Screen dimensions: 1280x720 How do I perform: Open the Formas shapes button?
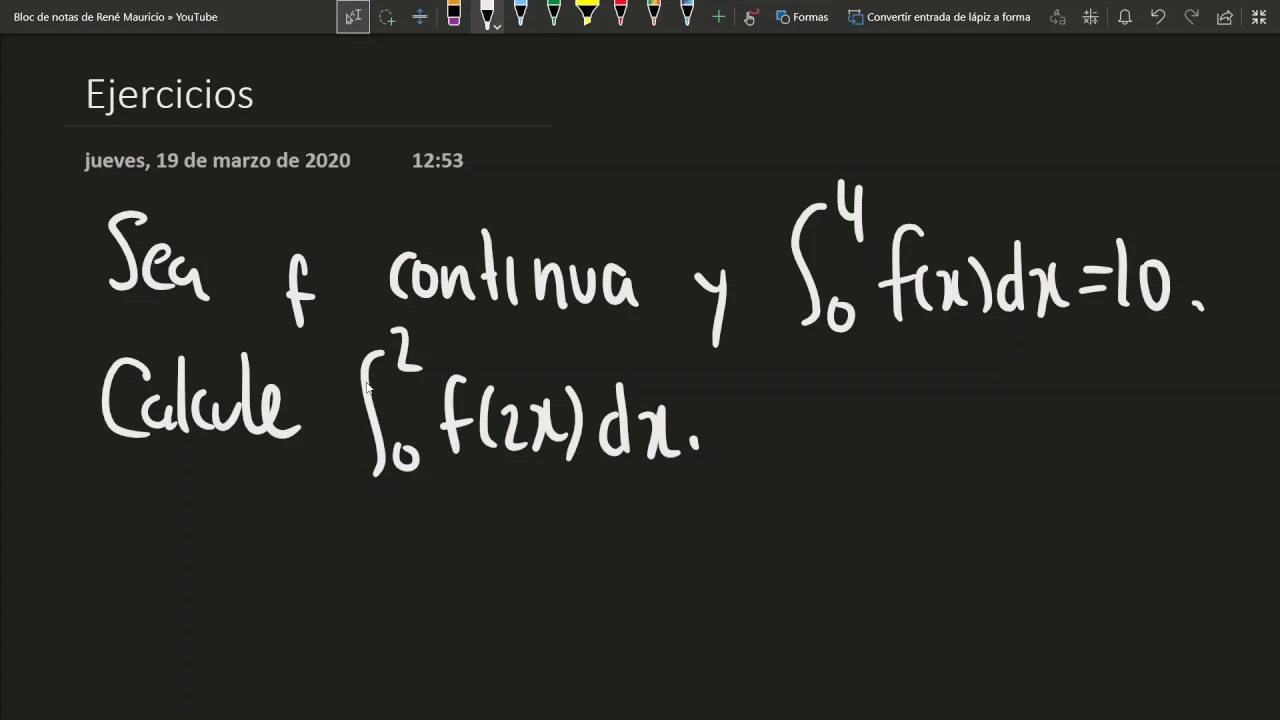[x=802, y=17]
